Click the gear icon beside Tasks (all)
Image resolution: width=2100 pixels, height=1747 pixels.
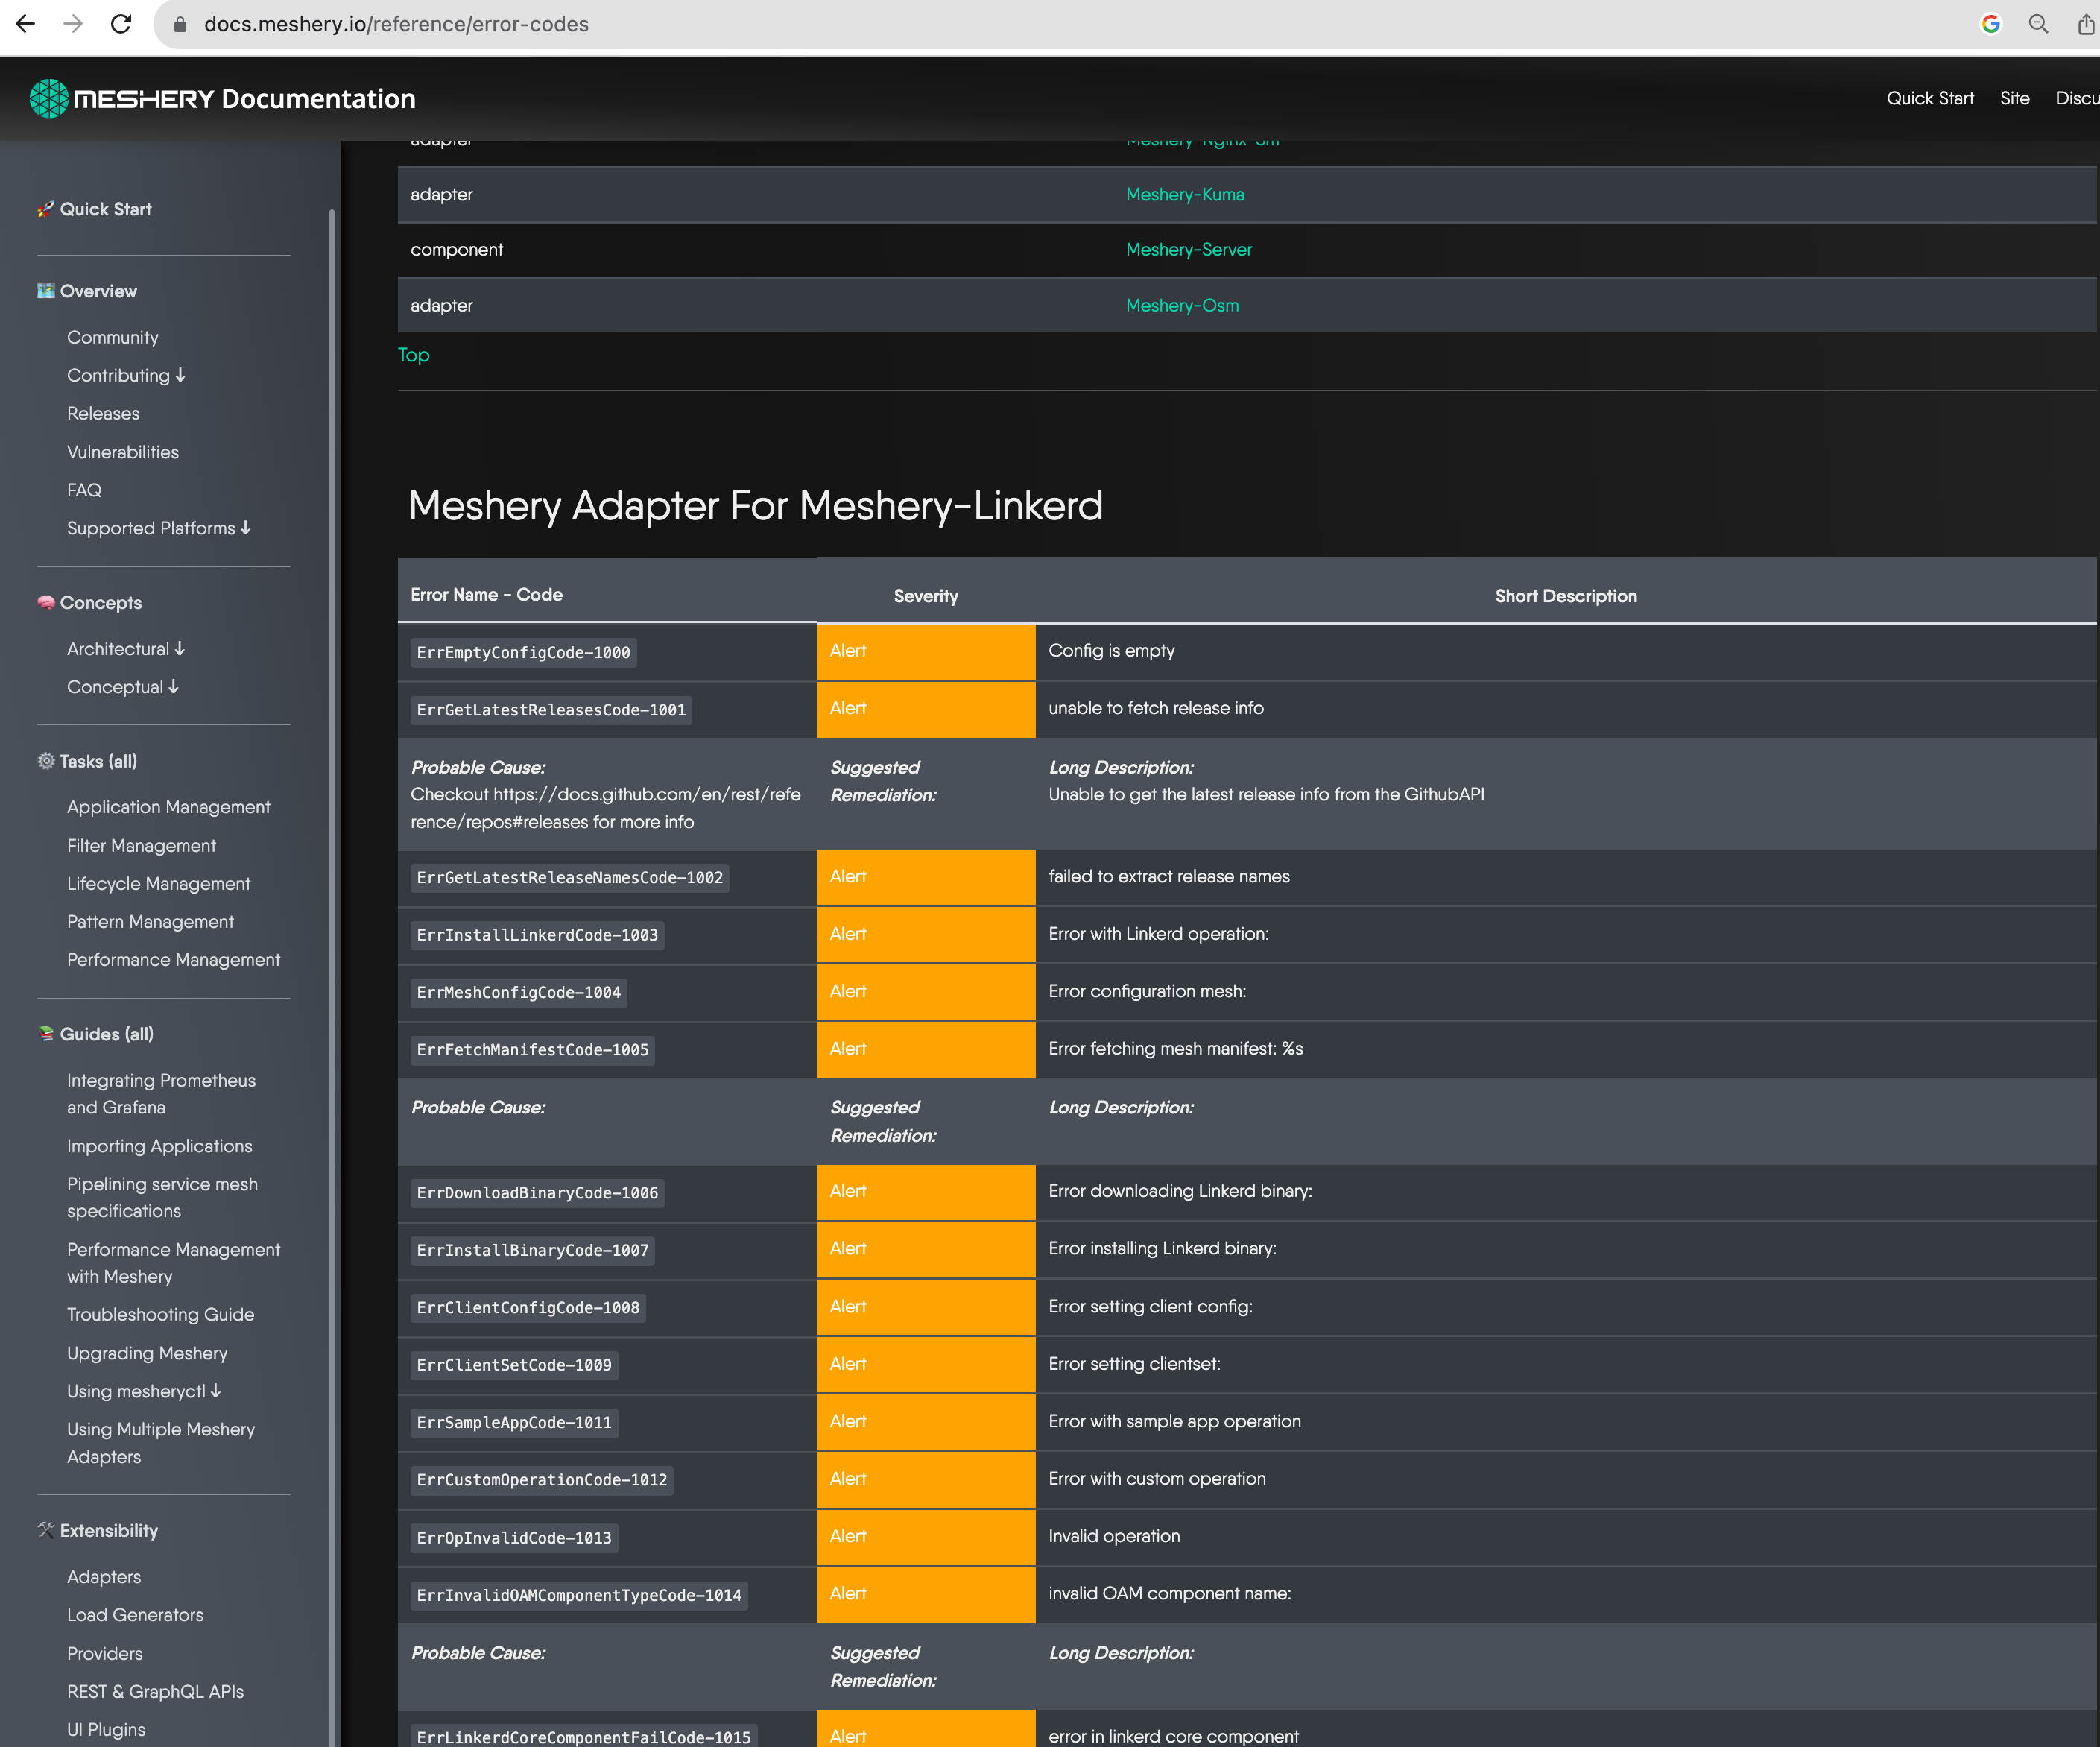(x=45, y=761)
